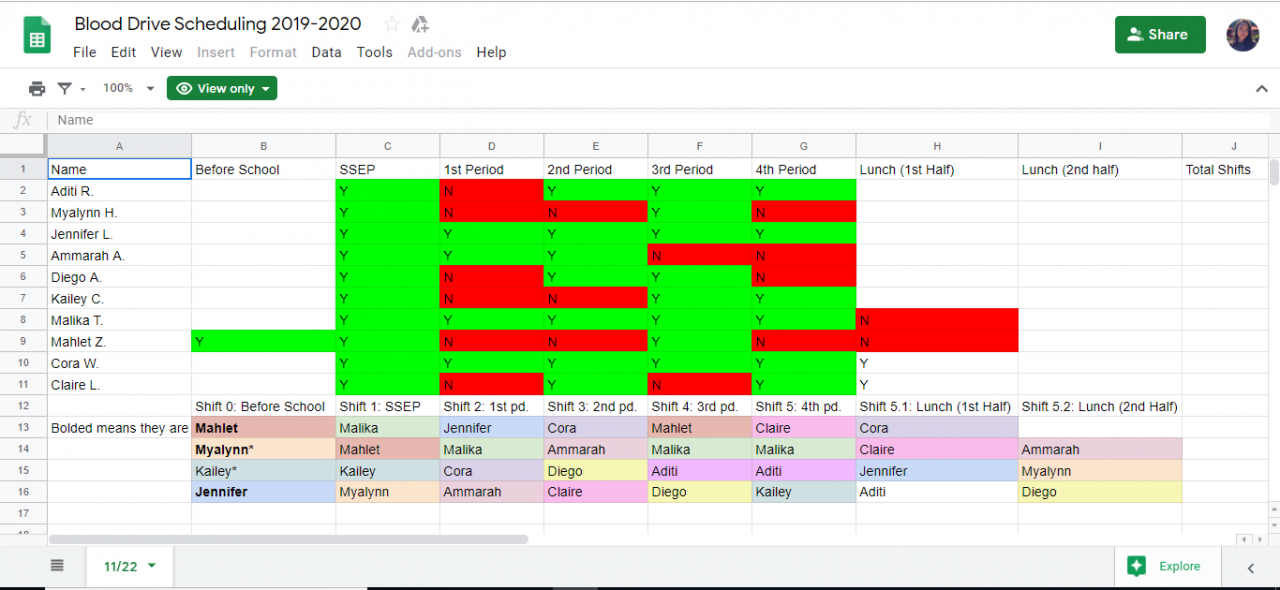Select the Malika T. name cell

pyautogui.click(x=119, y=320)
